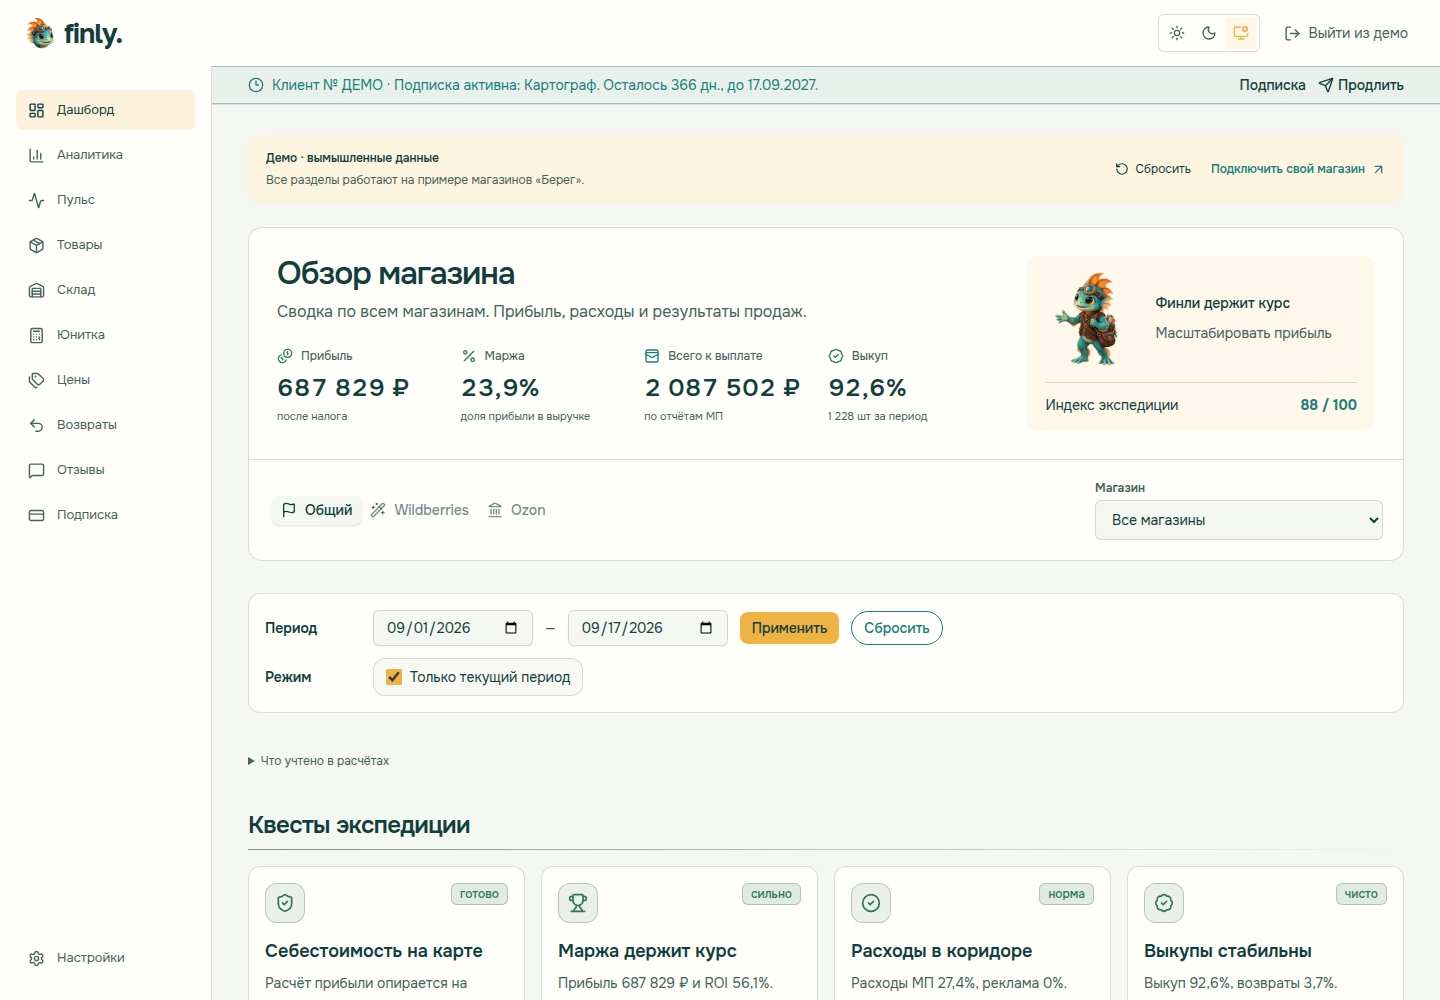Open the Все магазины dropdown

[x=1239, y=520]
